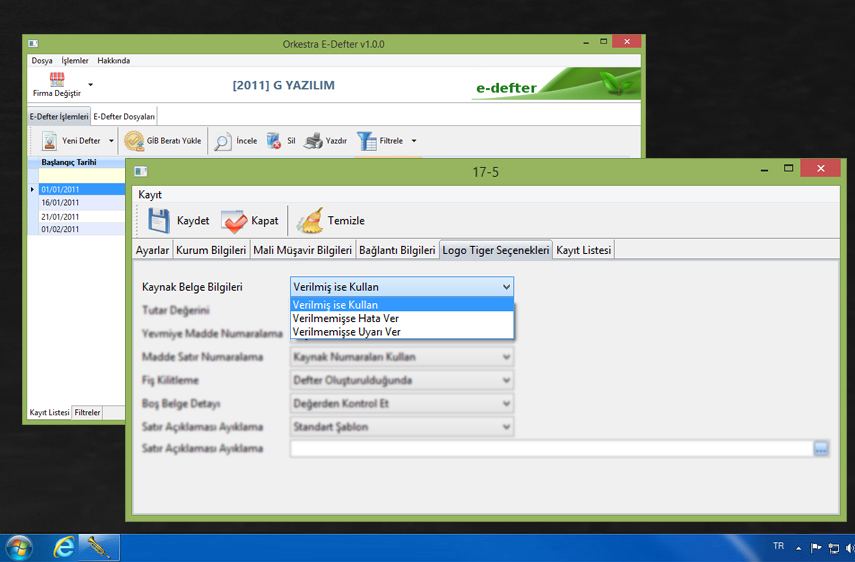Click the Temizle broom icon

[x=310, y=221]
